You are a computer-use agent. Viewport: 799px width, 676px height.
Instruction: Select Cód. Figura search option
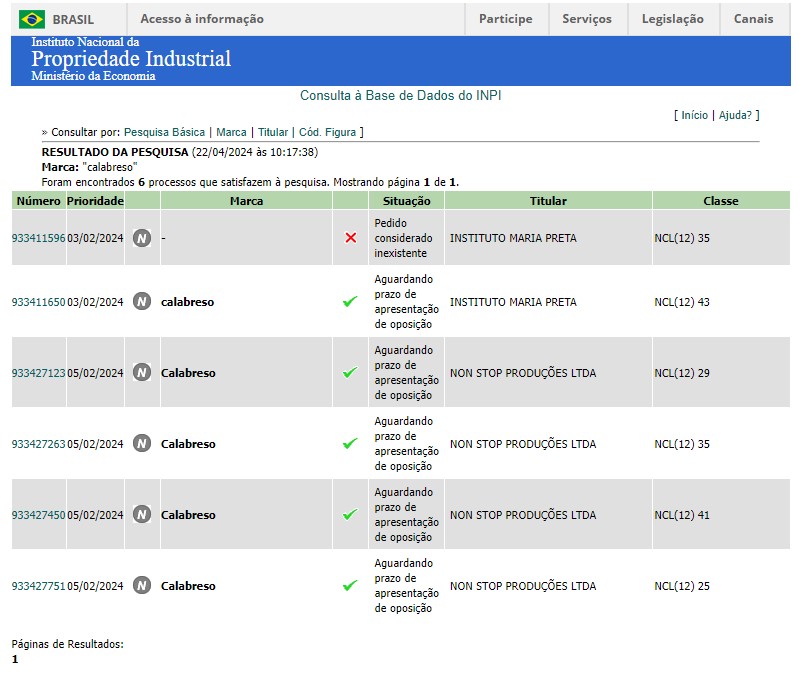pyautogui.click(x=327, y=132)
